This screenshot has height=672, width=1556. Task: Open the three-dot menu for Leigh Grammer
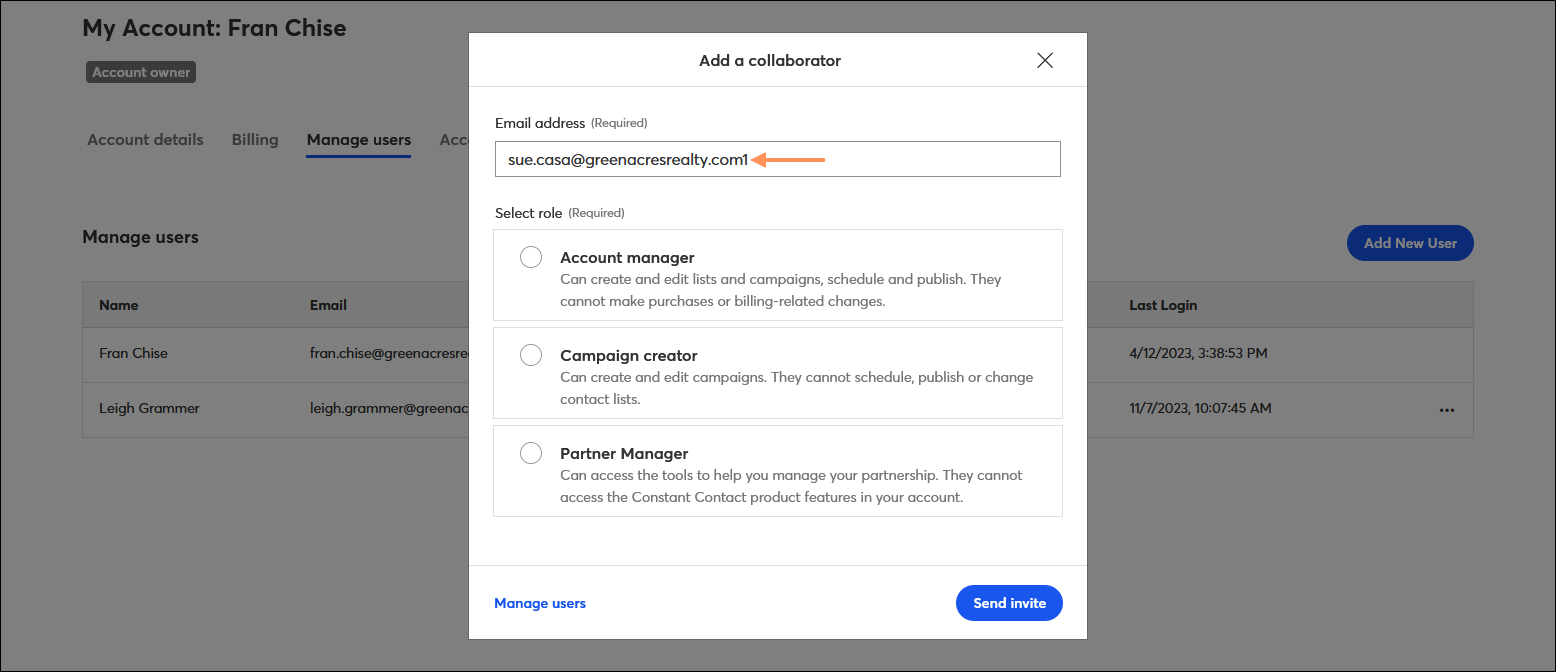click(x=1446, y=410)
